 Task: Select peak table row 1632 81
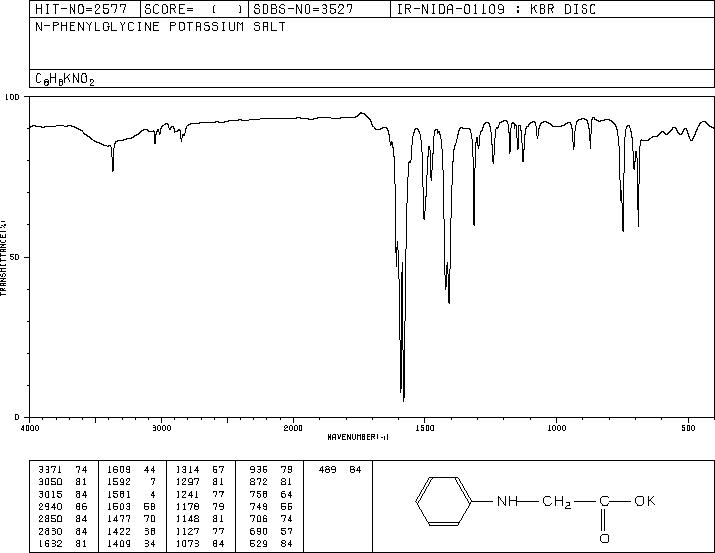62,544
